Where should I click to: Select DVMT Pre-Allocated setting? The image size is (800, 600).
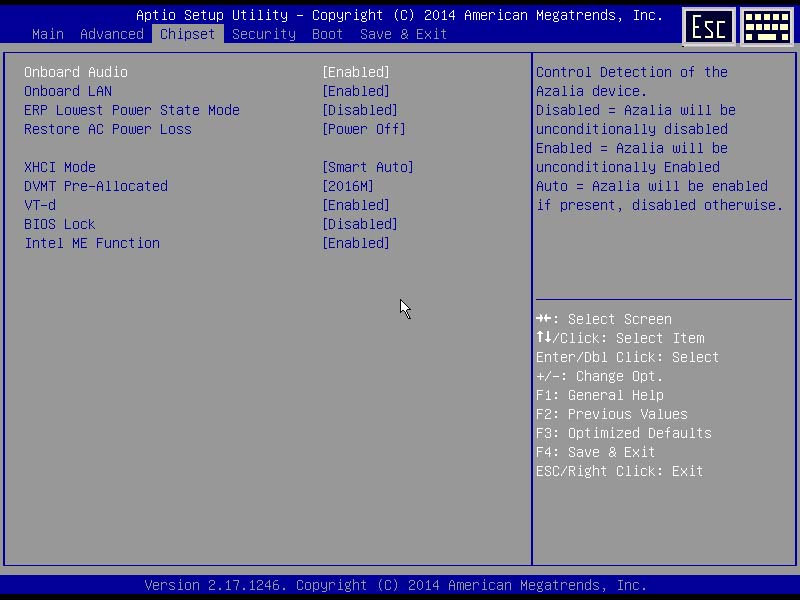pos(96,186)
